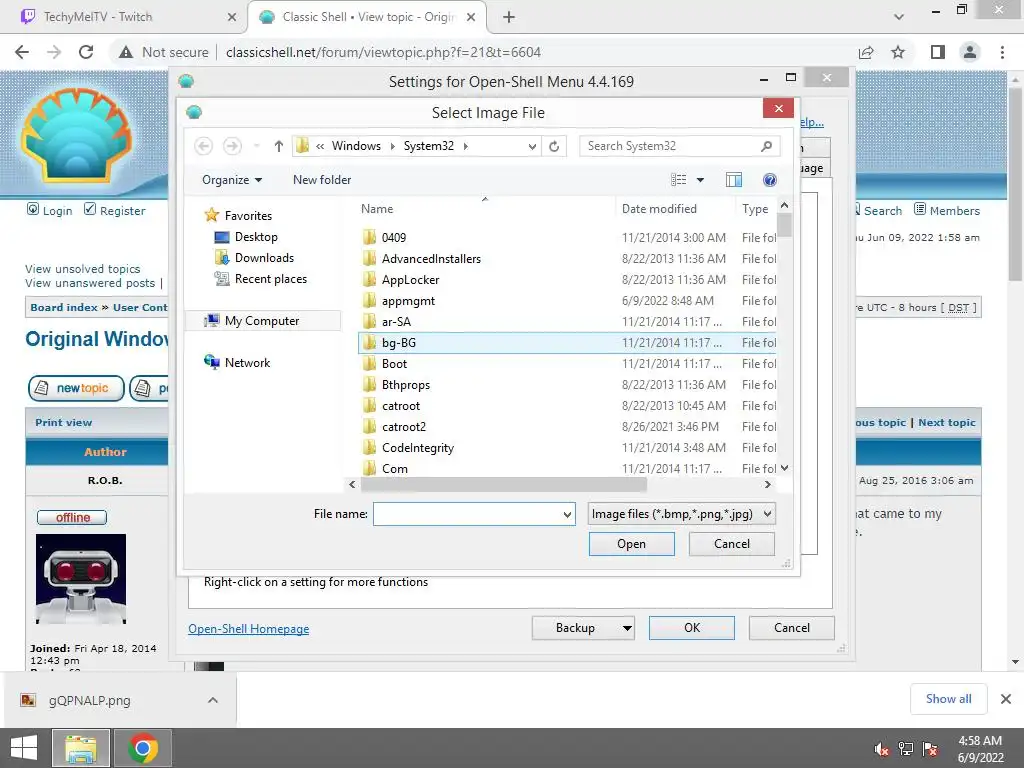
Task: Open Chrome three-dot menu
Action: coord(1002,52)
